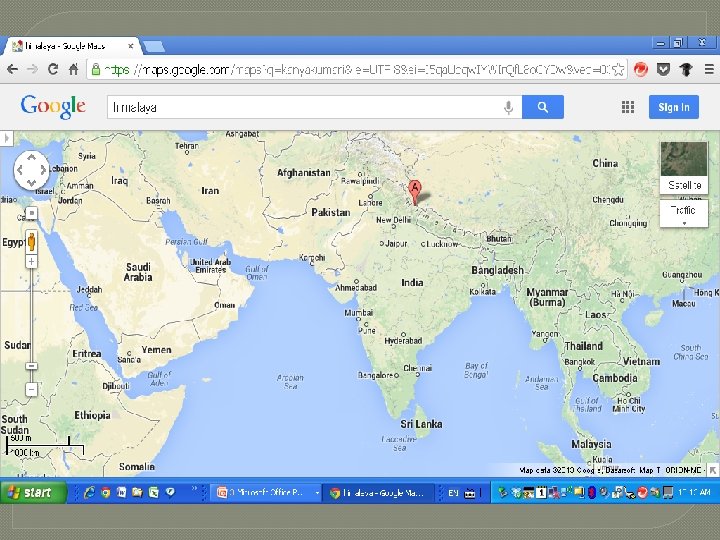Expand the side panel arrow on map
This screenshot has height=540, width=720.
coord(6,138)
